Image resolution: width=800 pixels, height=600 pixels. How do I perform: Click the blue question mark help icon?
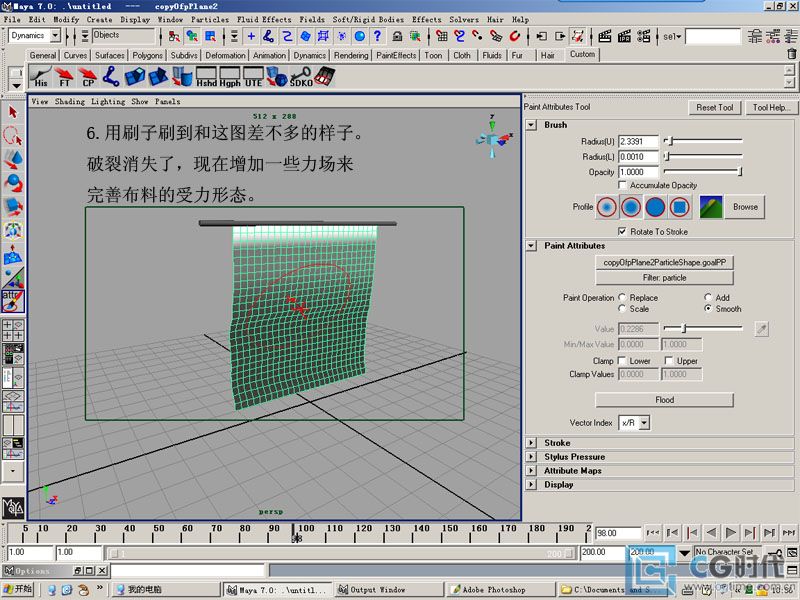(377, 36)
